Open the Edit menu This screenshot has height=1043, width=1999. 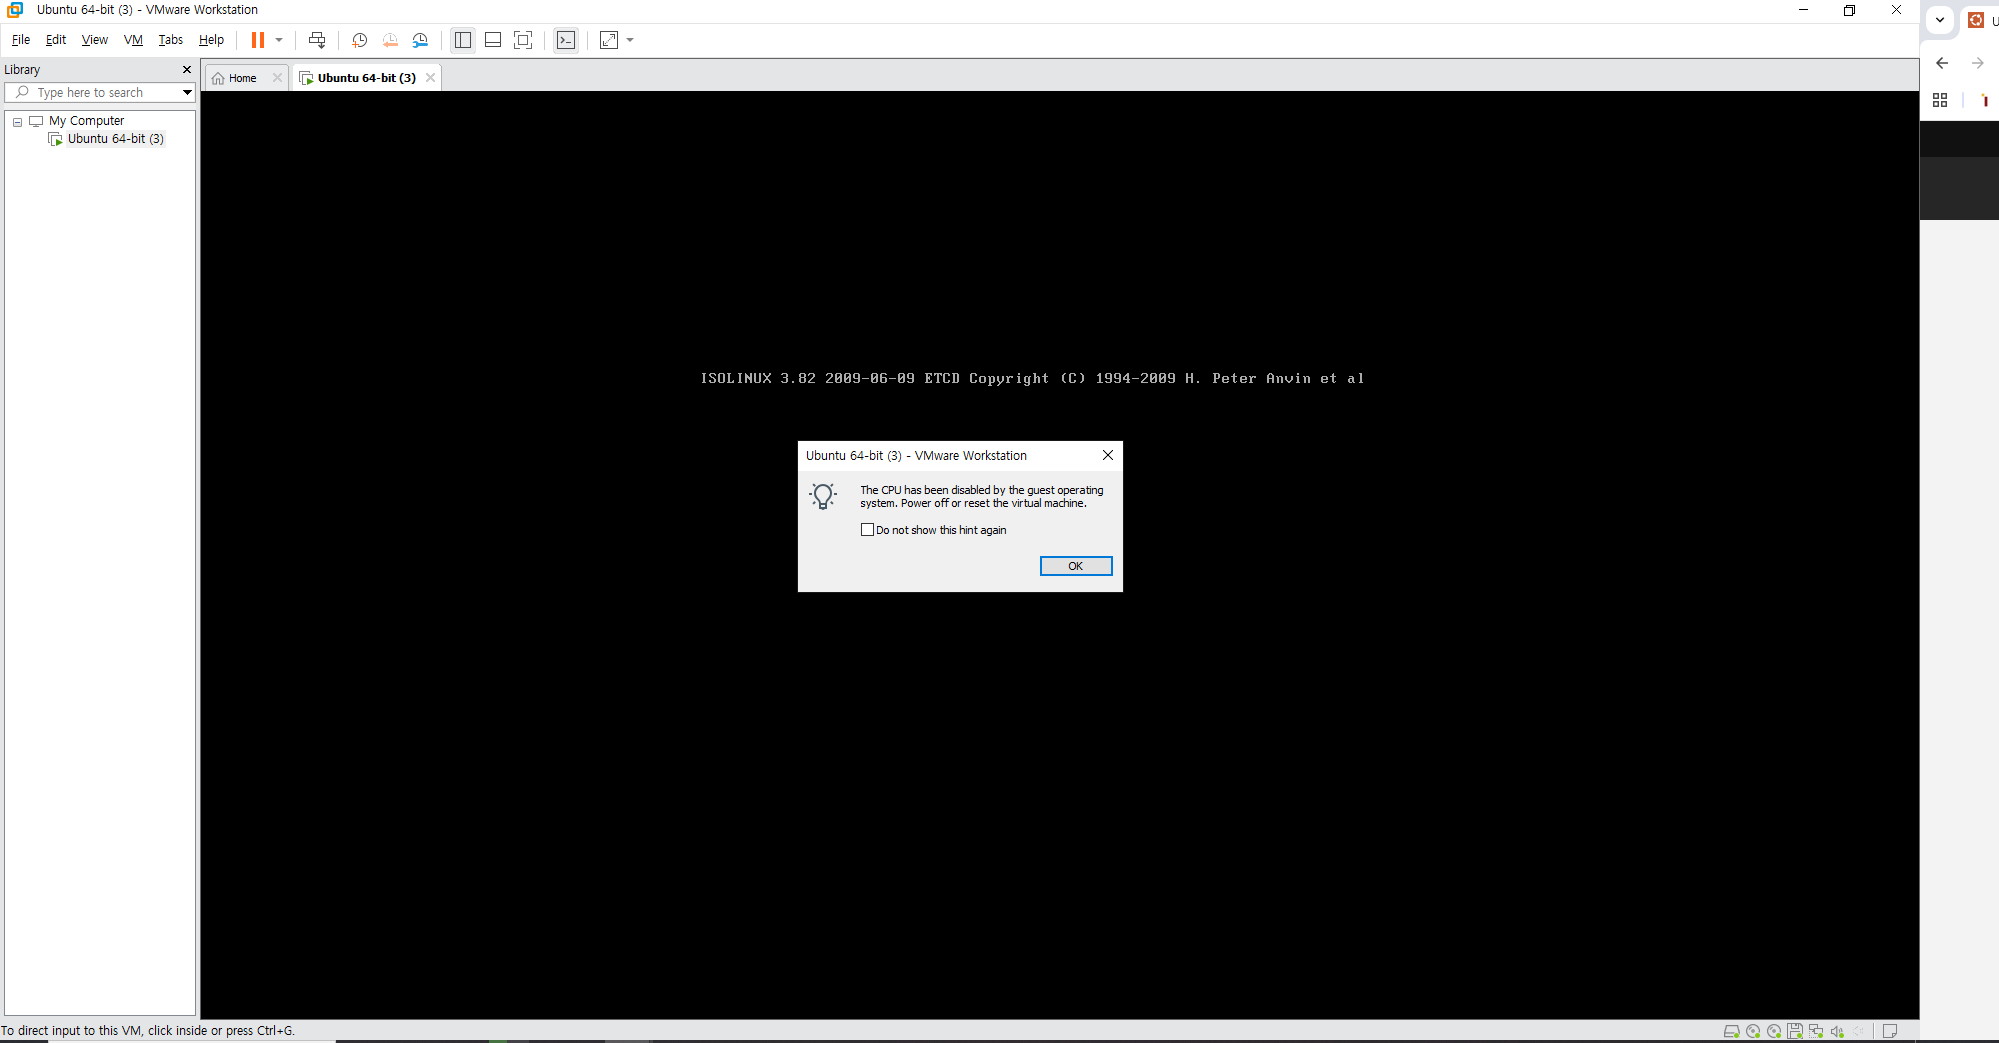pyautogui.click(x=56, y=40)
